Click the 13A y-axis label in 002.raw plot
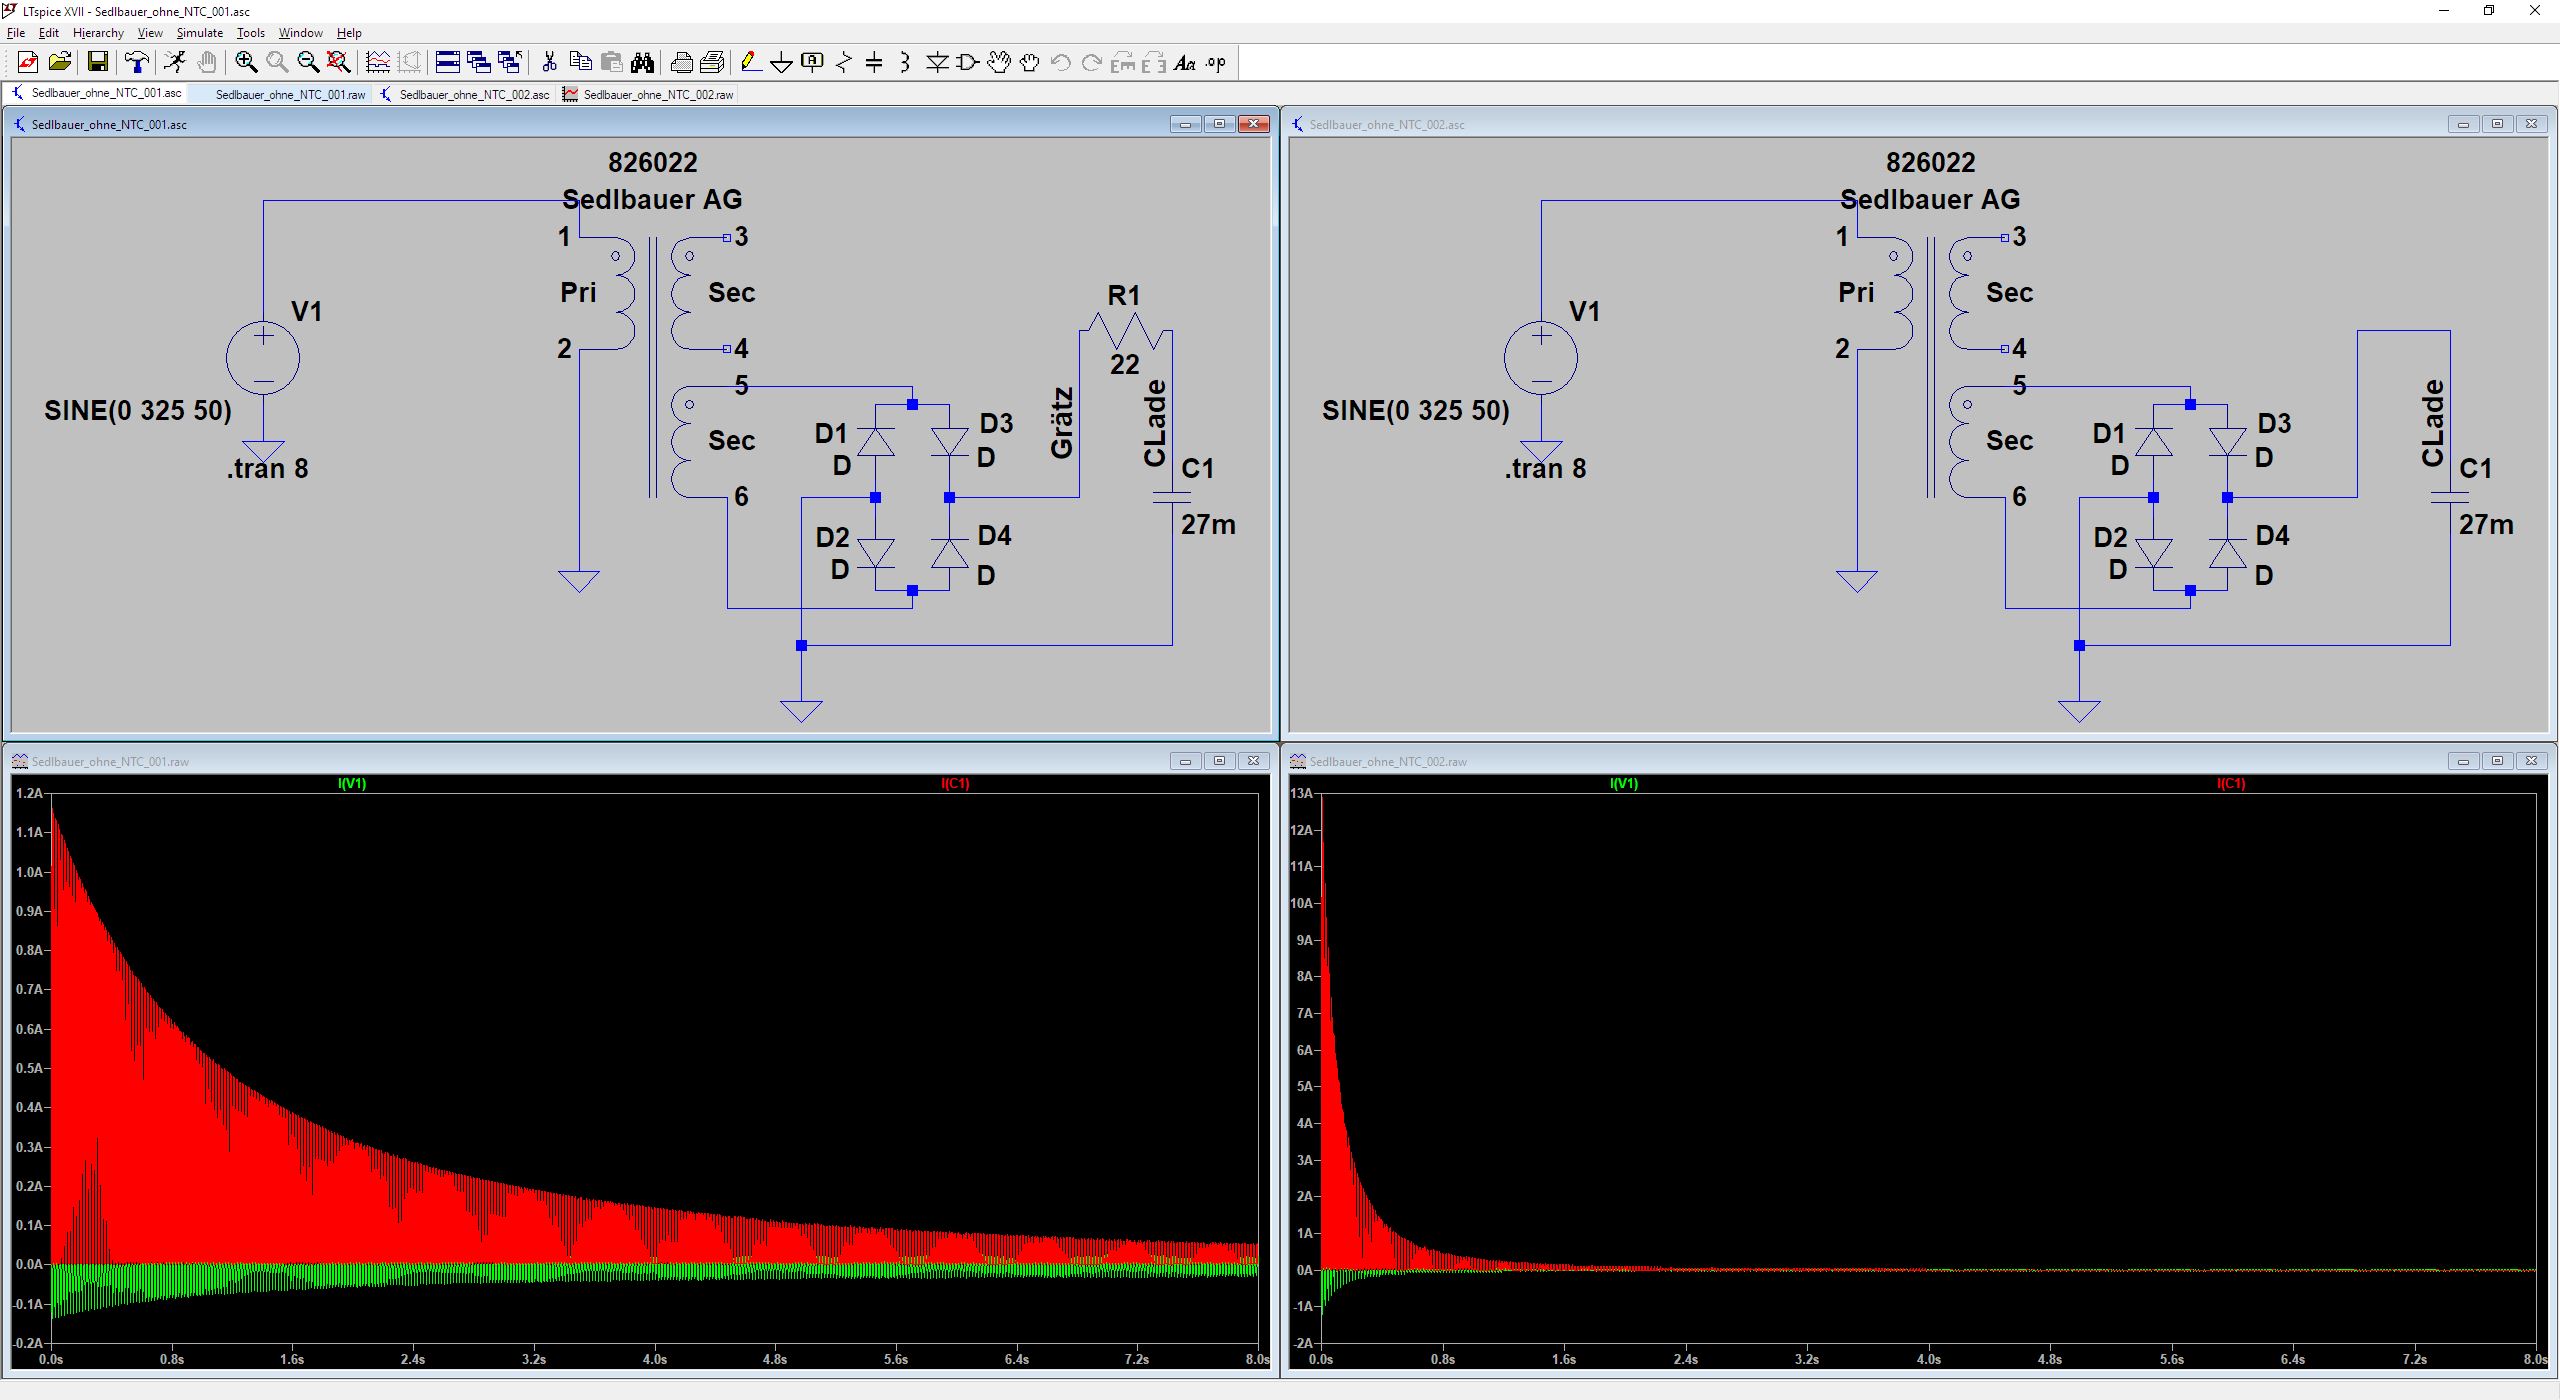The image size is (2560, 1400). 1301,793
